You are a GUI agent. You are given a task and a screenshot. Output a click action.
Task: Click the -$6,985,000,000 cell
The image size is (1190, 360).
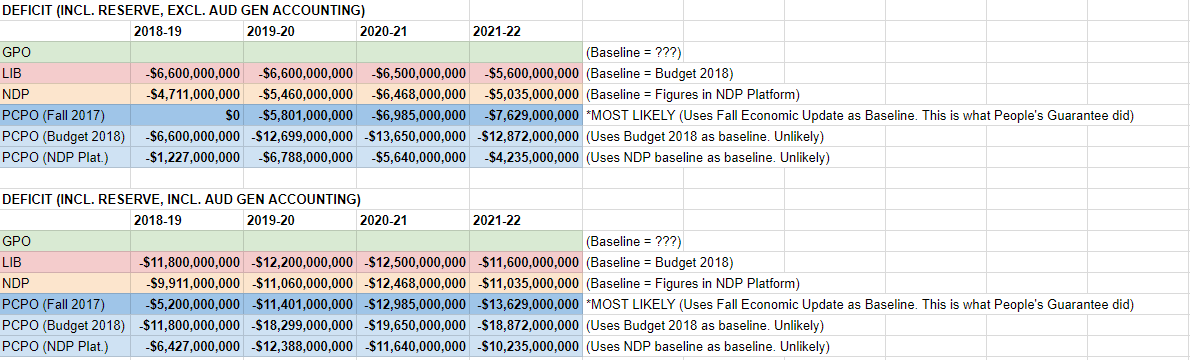(413, 115)
